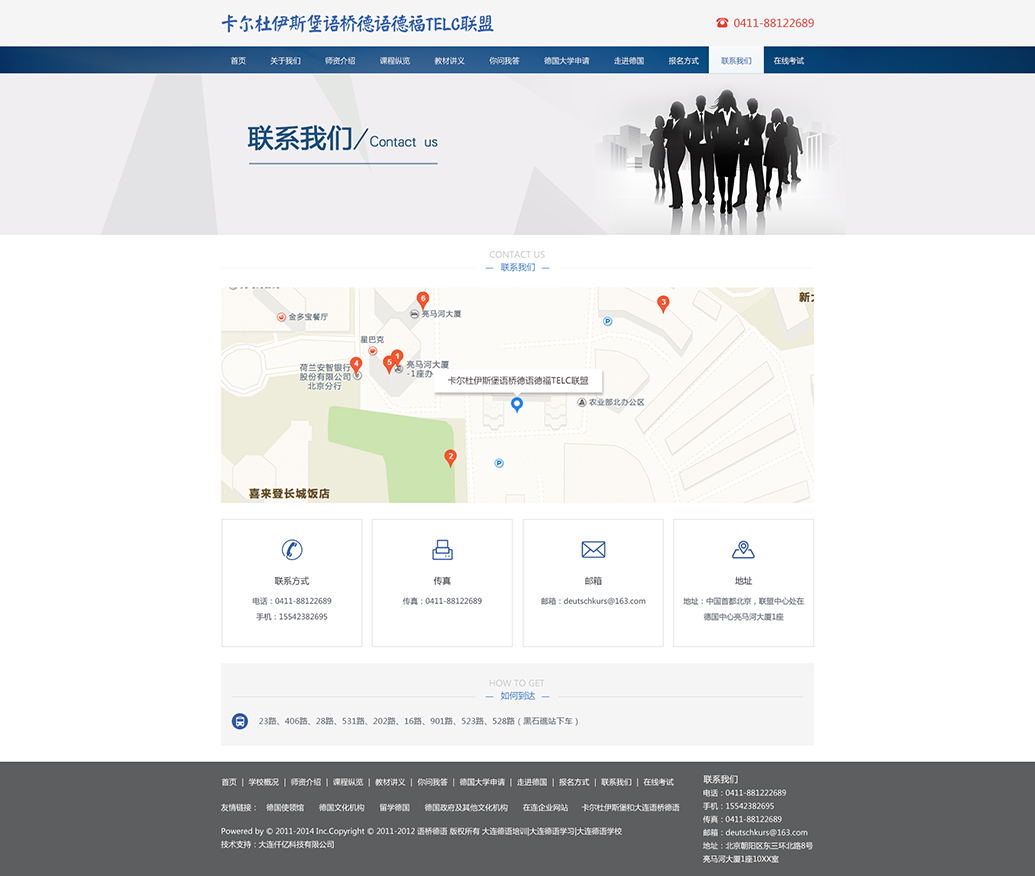Select map marker number 6
The width and height of the screenshot is (1035, 876).
coord(423,300)
